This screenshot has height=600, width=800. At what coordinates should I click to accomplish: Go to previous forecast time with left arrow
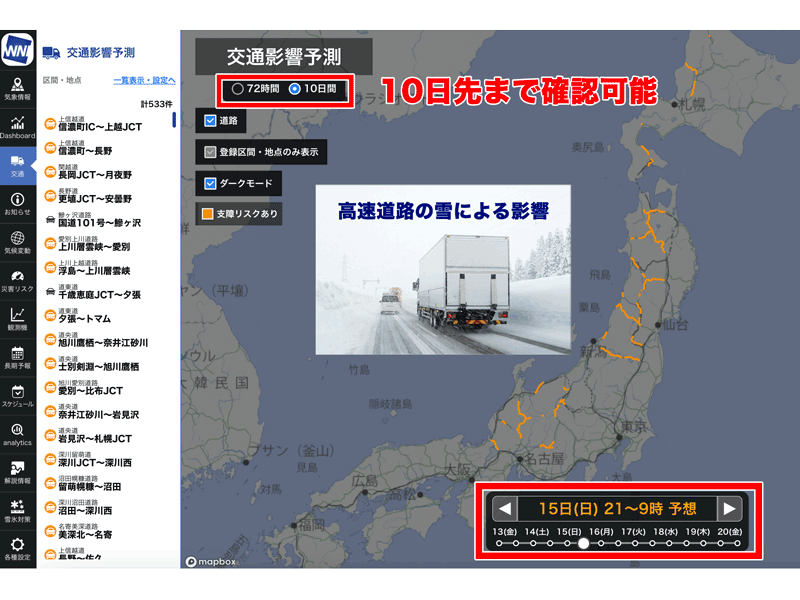coord(505,508)
